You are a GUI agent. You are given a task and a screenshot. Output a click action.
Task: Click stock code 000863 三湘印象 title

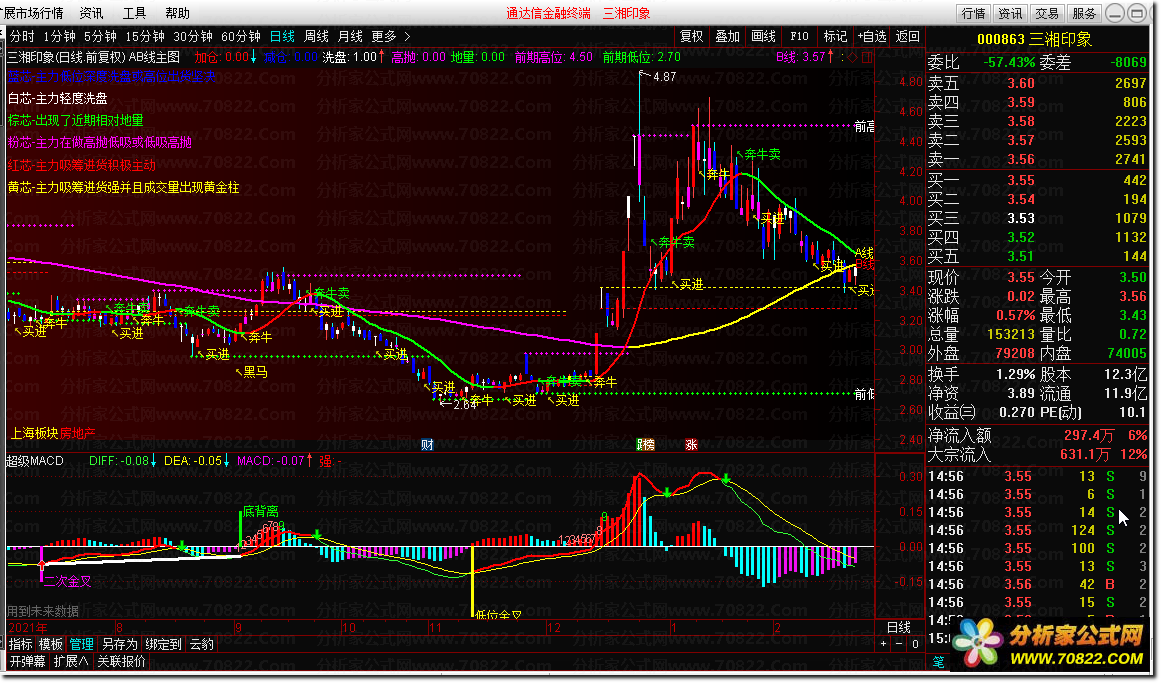click(x=1035, y=39)
